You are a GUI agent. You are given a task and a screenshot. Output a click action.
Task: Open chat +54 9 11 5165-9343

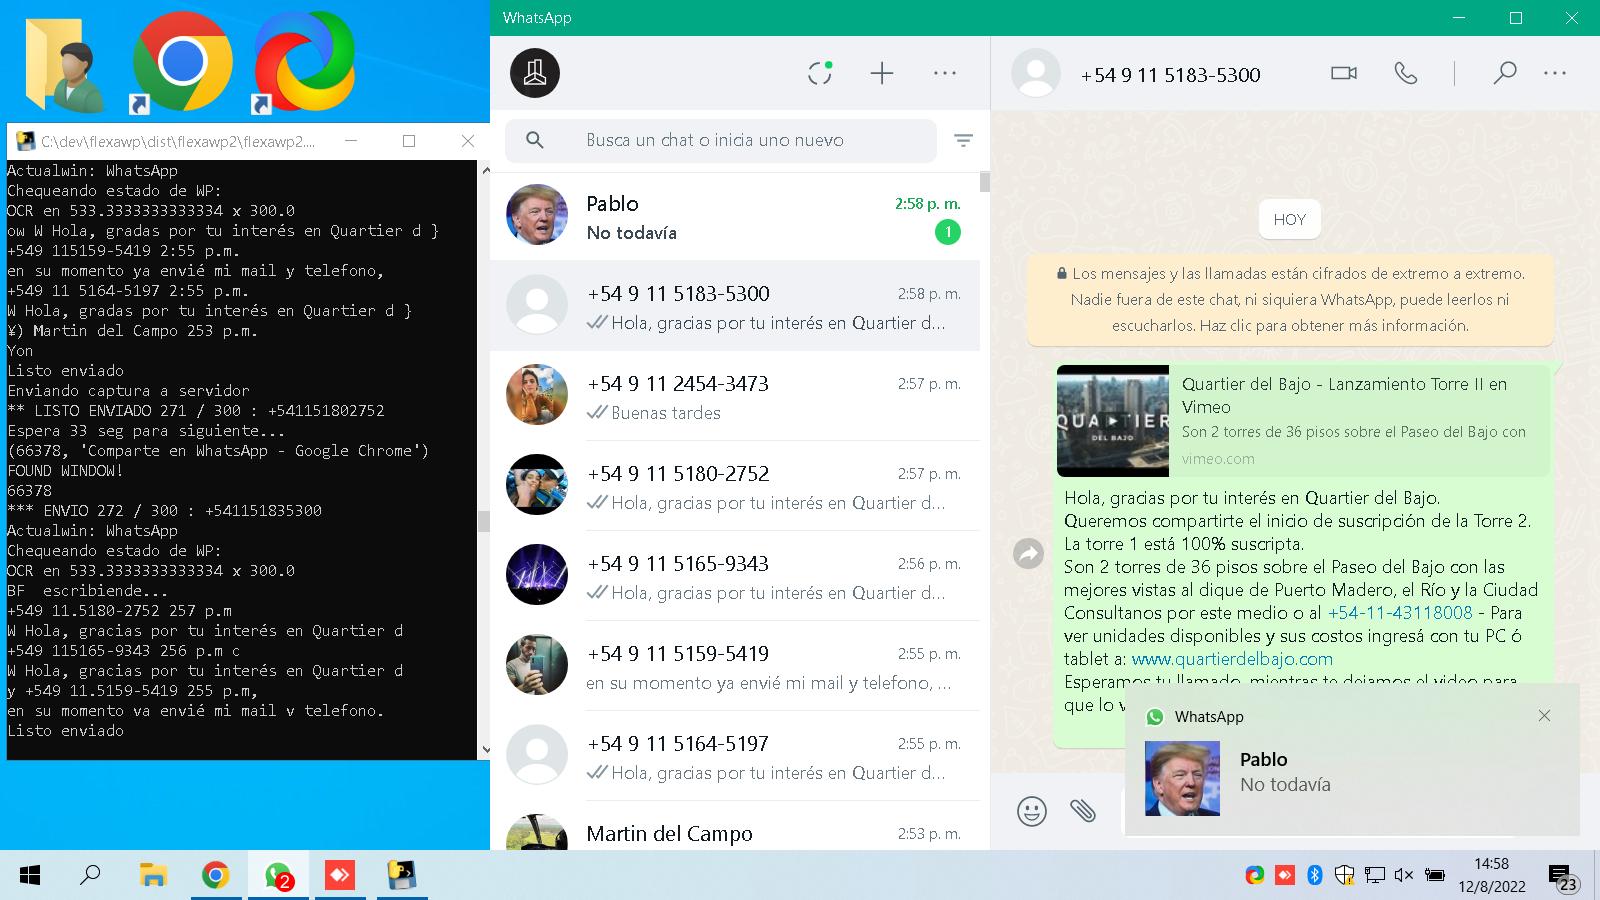[735, 576]
